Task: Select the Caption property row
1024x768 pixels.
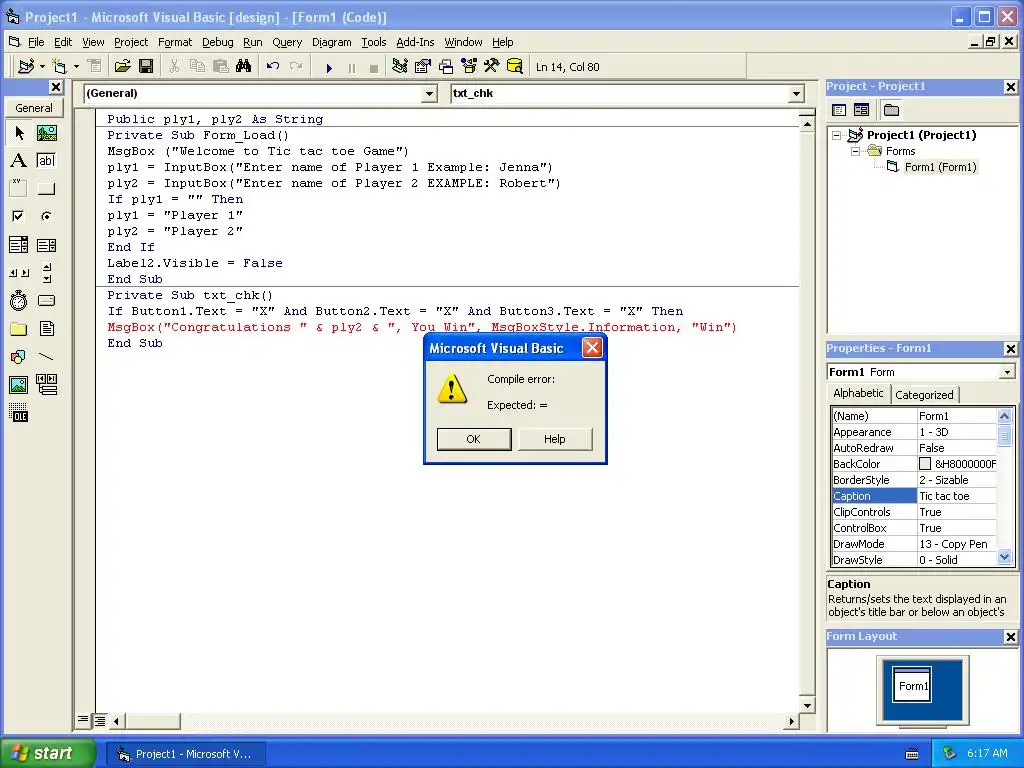Action: tap(914, 496)
